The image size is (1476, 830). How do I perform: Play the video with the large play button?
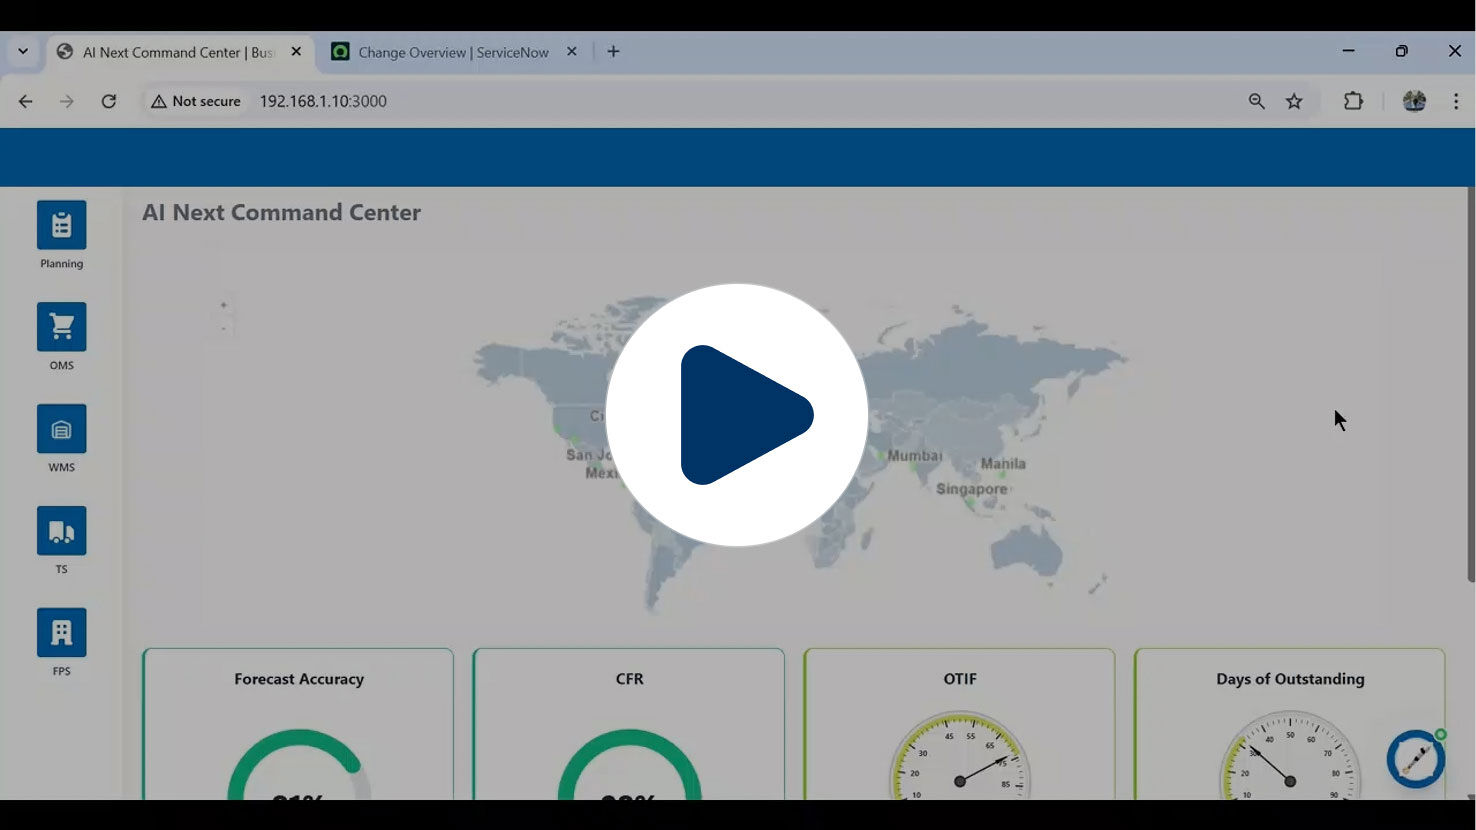coord(737,415)
